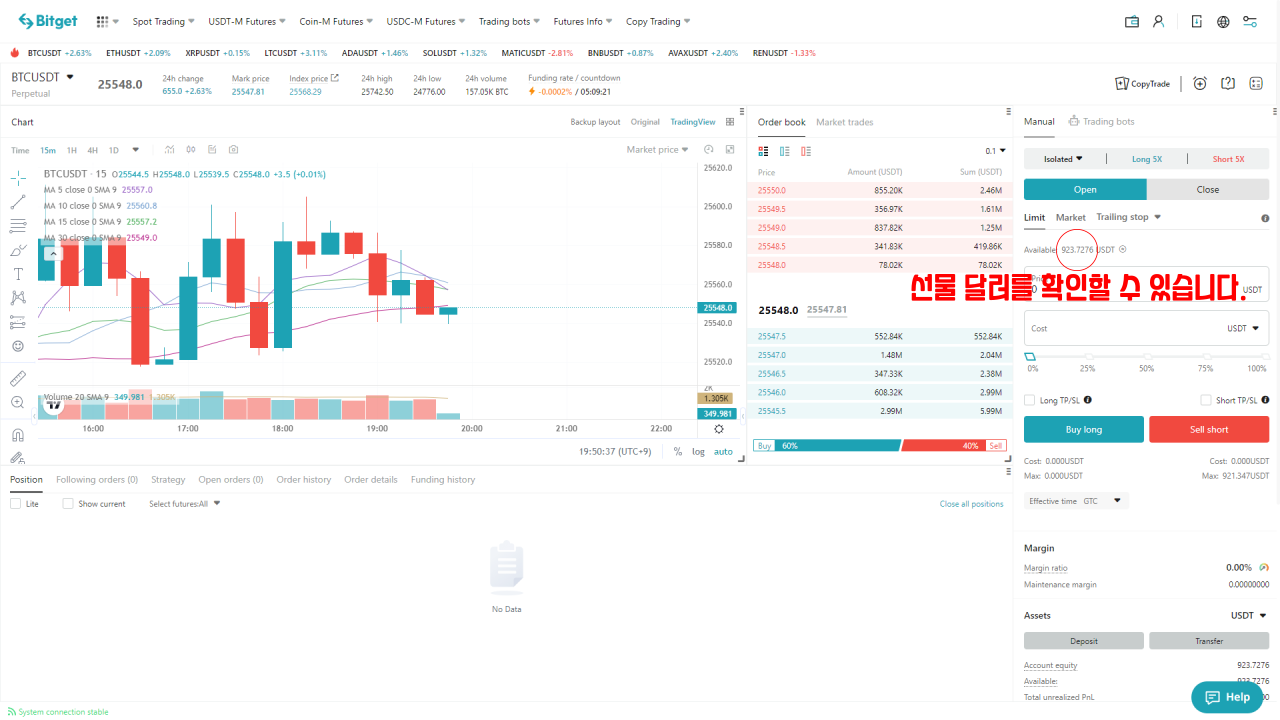Open the price alert bell icon
This screenshot has width=1280, height=720.
1200,83
